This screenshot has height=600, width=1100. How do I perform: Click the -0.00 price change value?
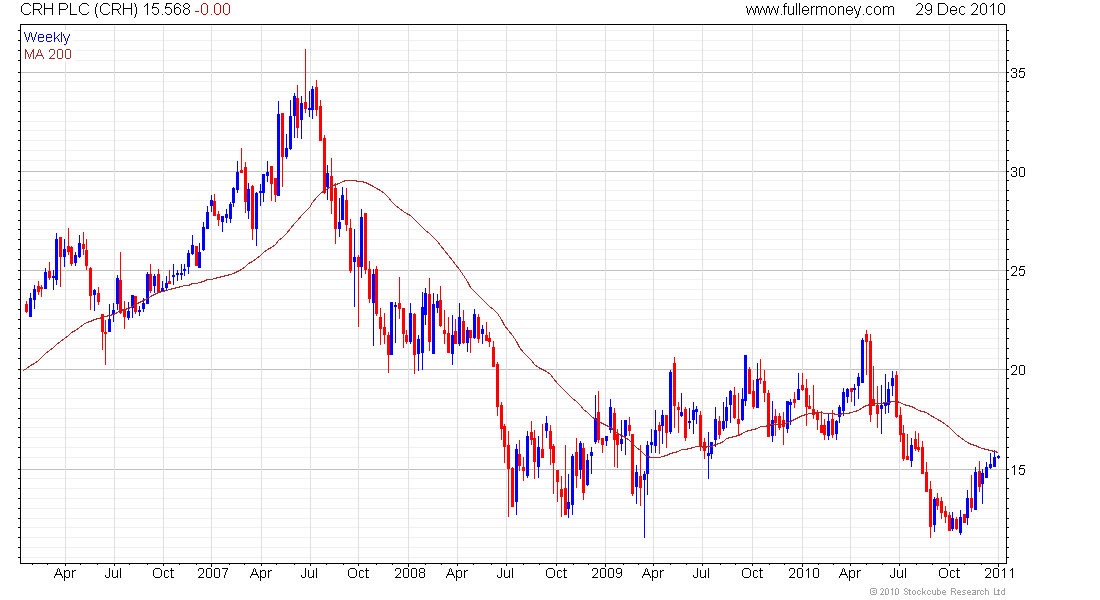(x=213, y=10)
